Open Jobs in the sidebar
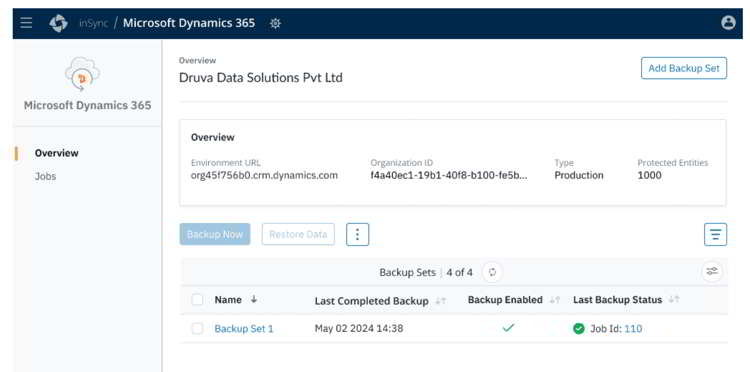Image resolution: width=750 pixels, height=372 pixels. (x=45, y=176)
